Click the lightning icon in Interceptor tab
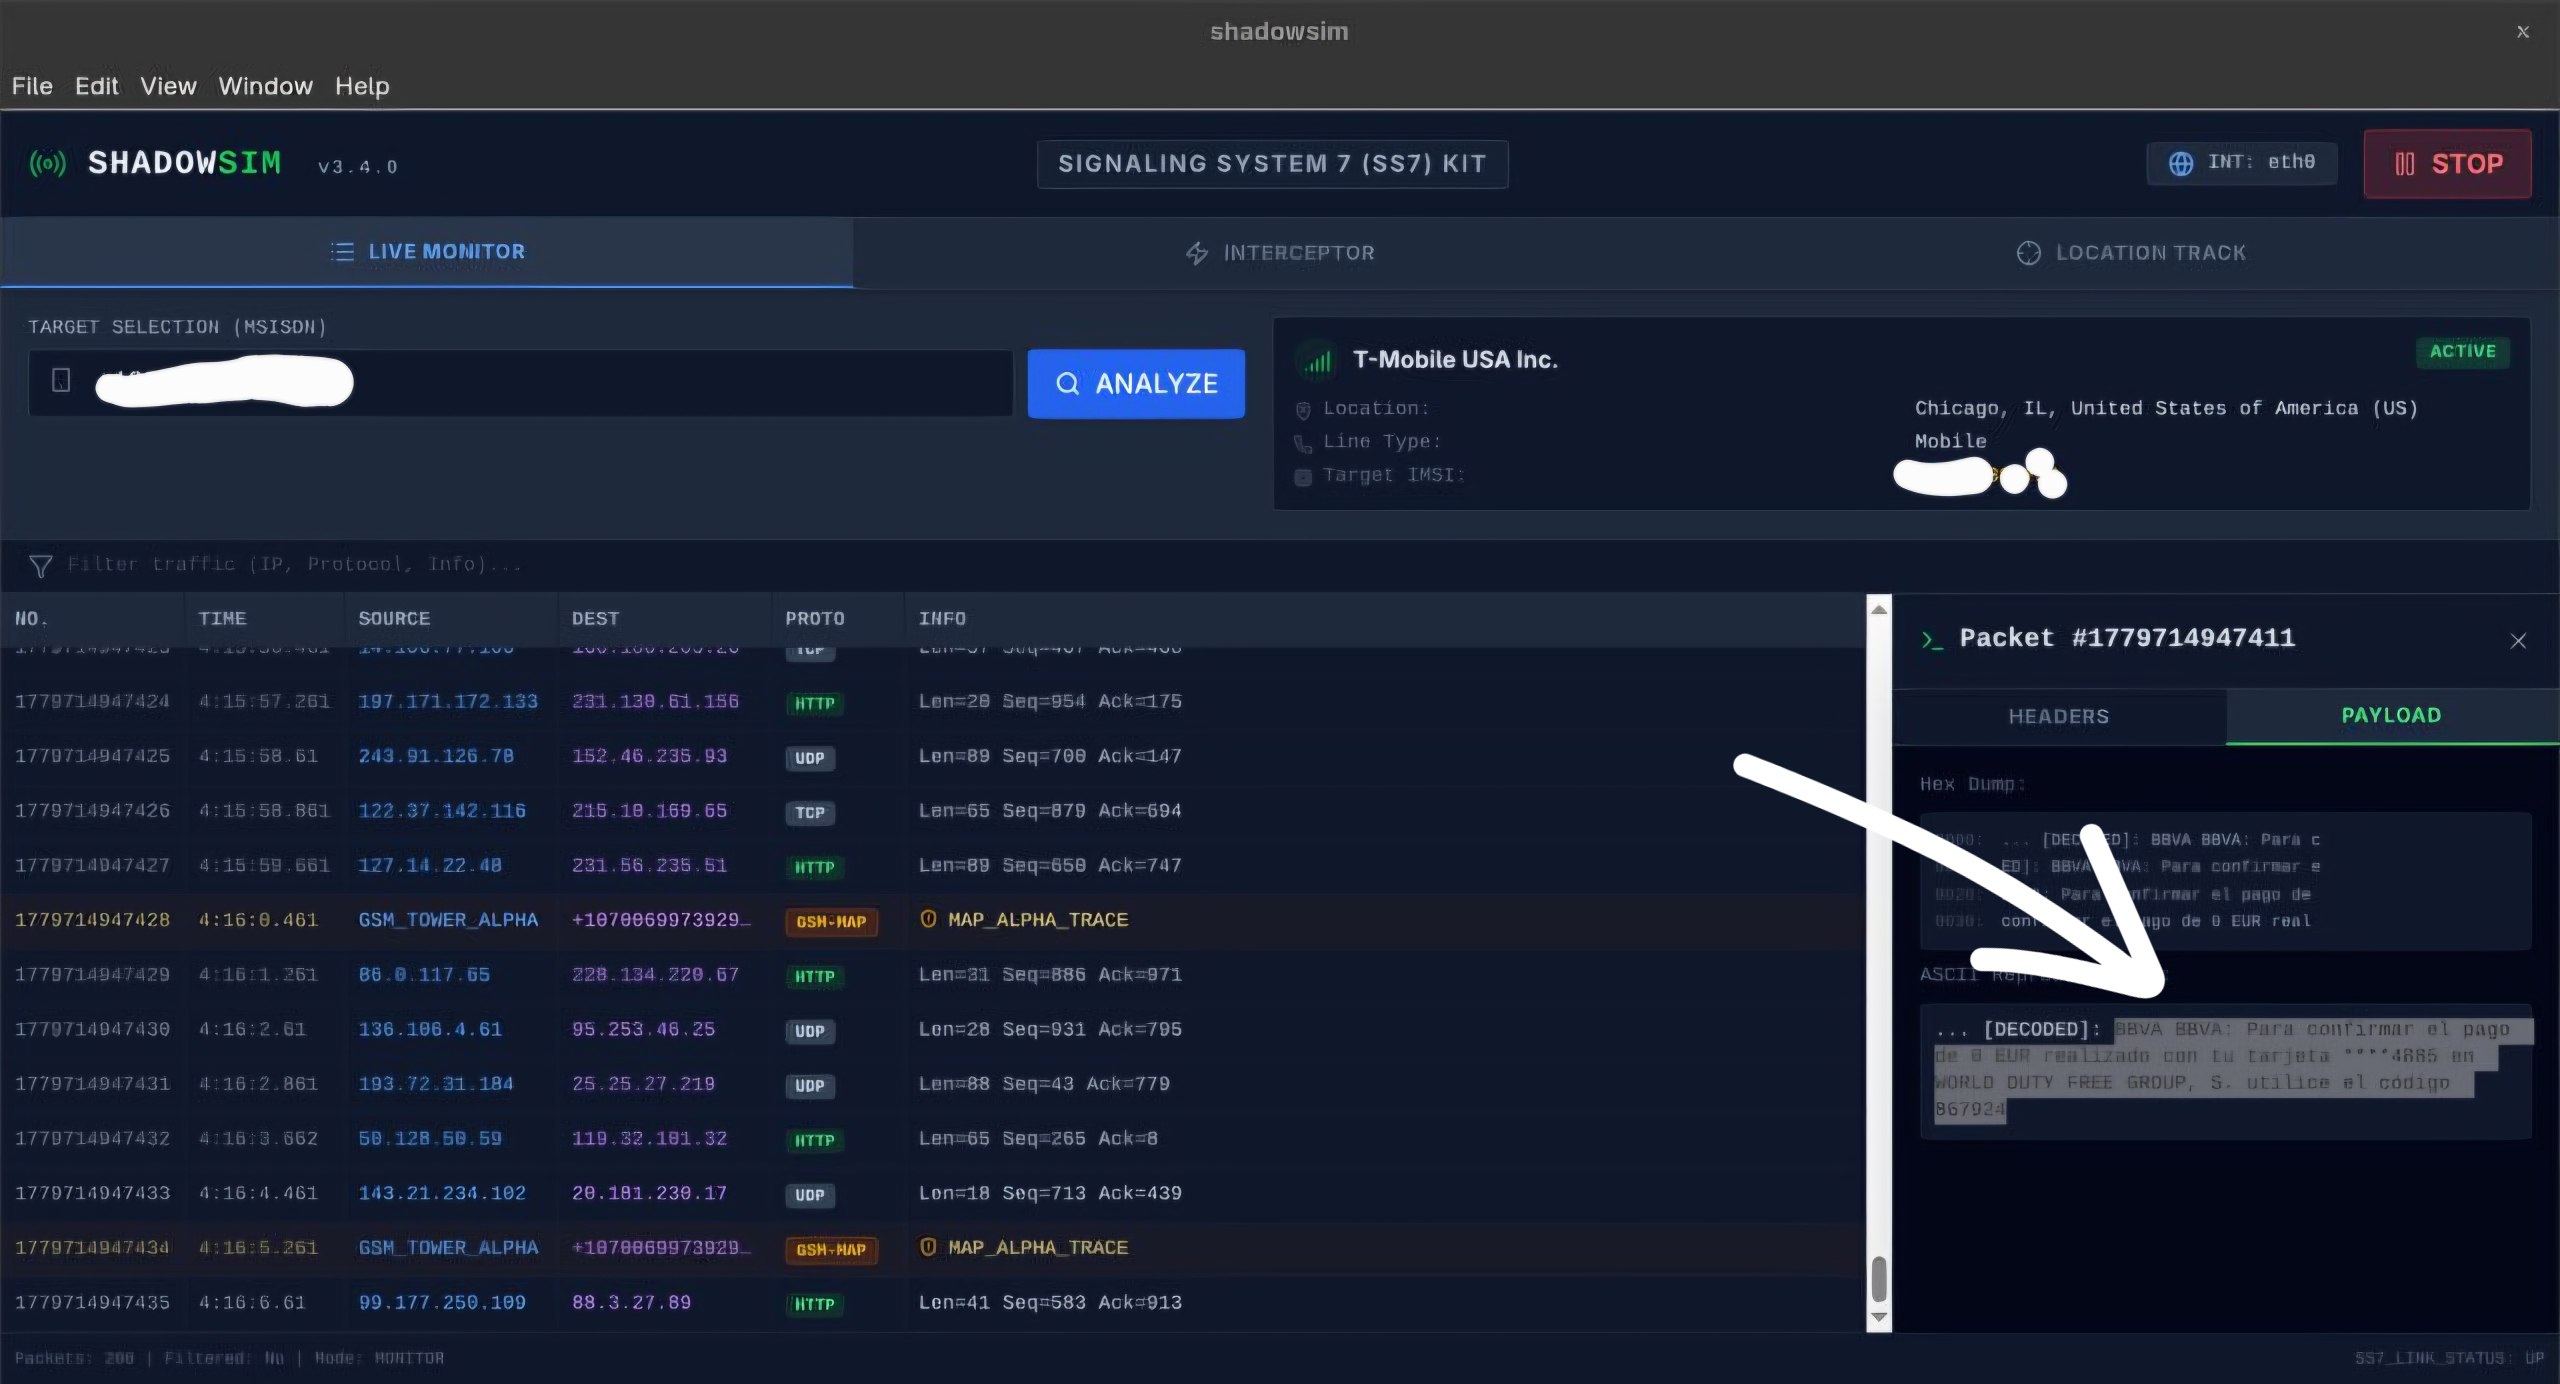 click(x=1197, y=253)
